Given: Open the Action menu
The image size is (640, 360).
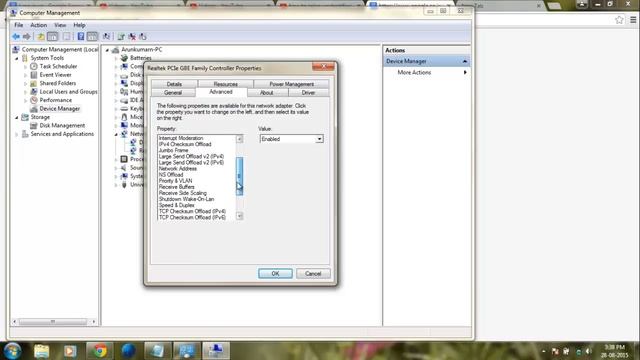Looking at the screenshot, I should point(38,25).
